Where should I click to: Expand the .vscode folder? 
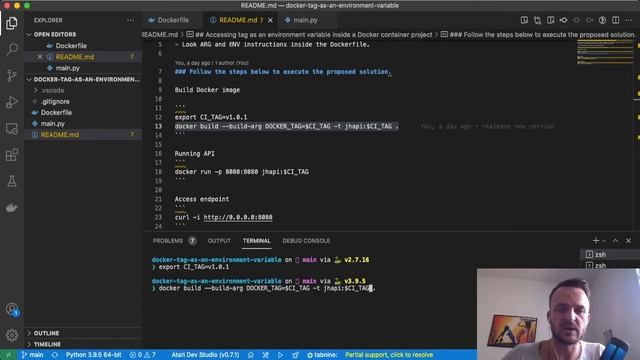tap(52, 90)
